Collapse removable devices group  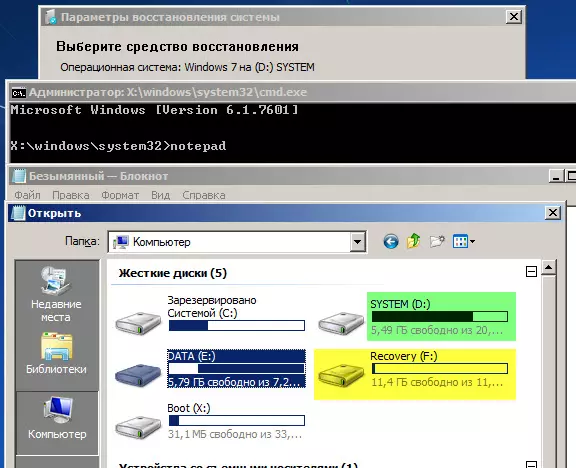click(531, 465)
